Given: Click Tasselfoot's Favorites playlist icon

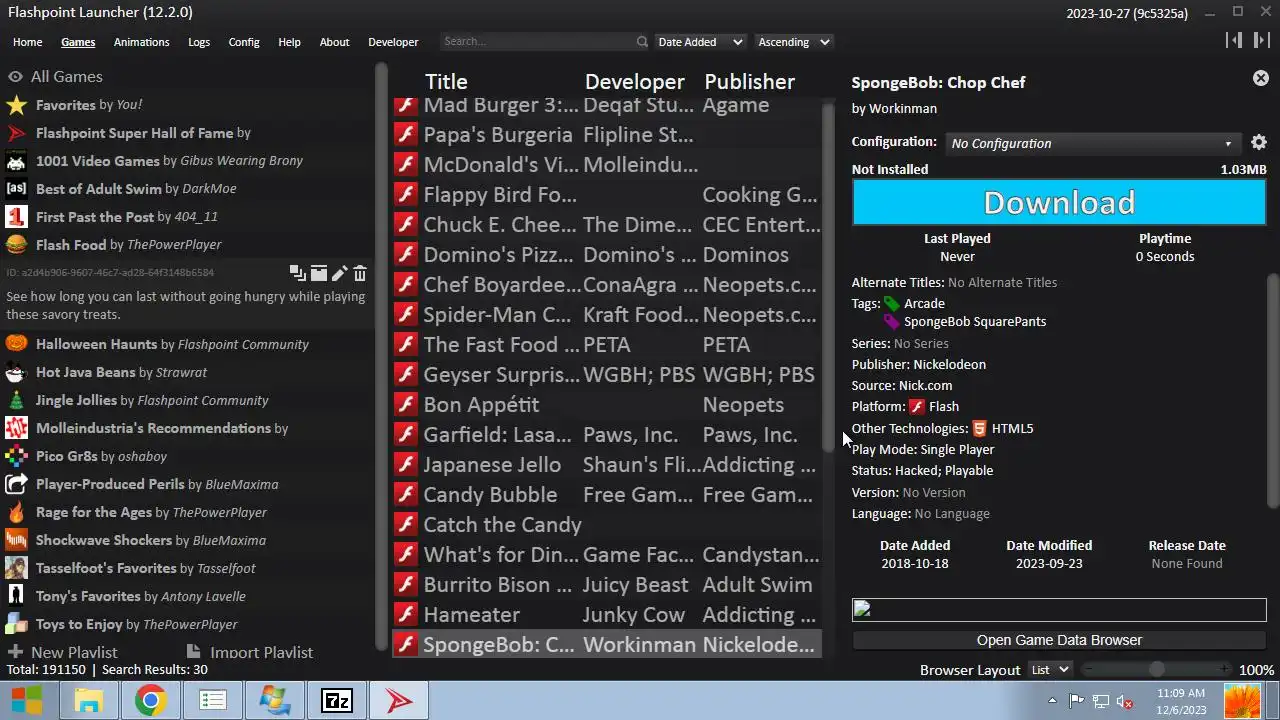Looking at the screenshot, I should click(16, 568).
